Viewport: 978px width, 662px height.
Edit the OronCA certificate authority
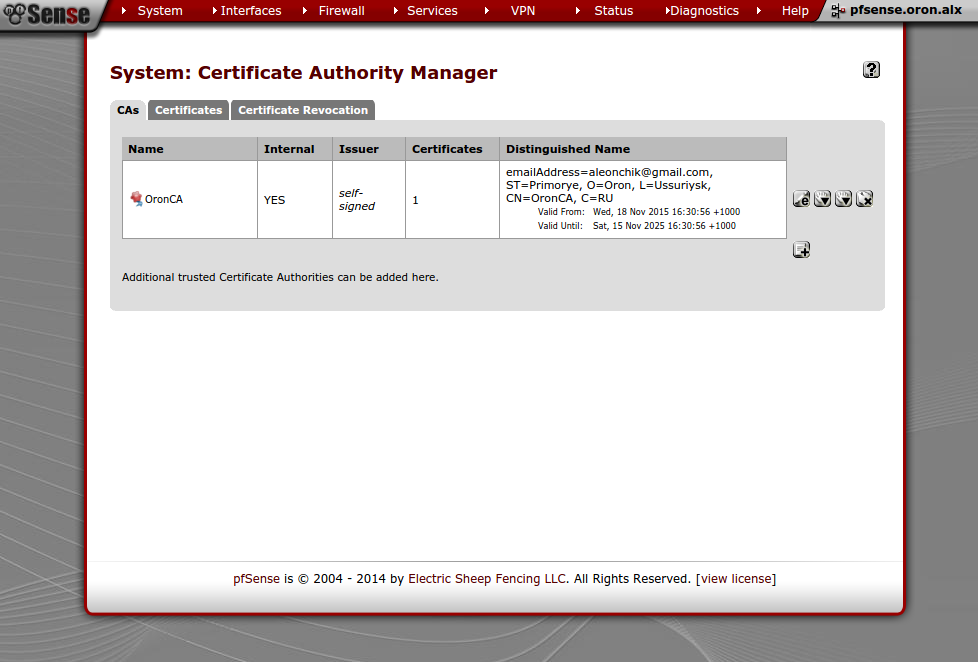pyautogui.click(x=801, y=199)
